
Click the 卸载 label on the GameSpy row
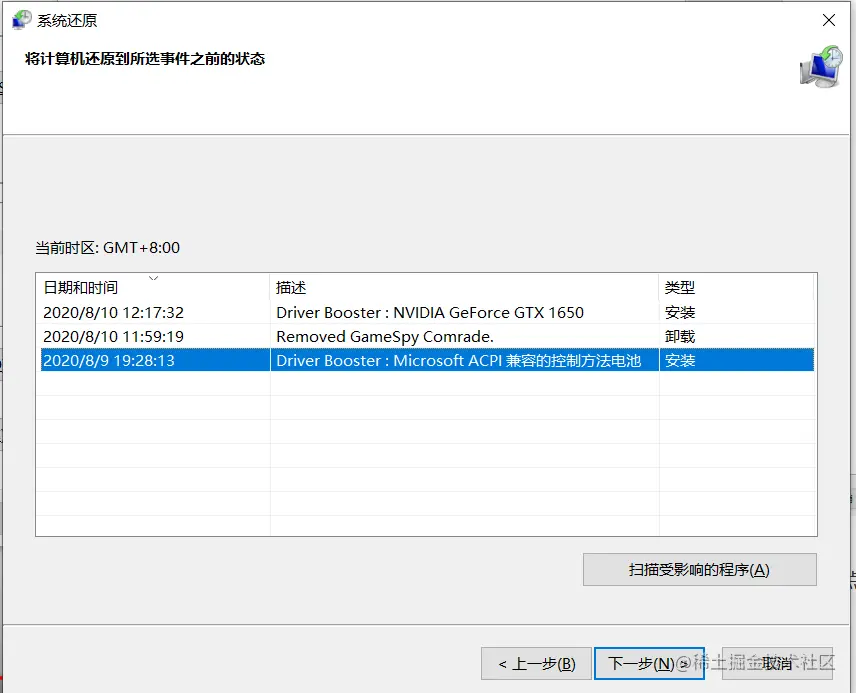680,336
